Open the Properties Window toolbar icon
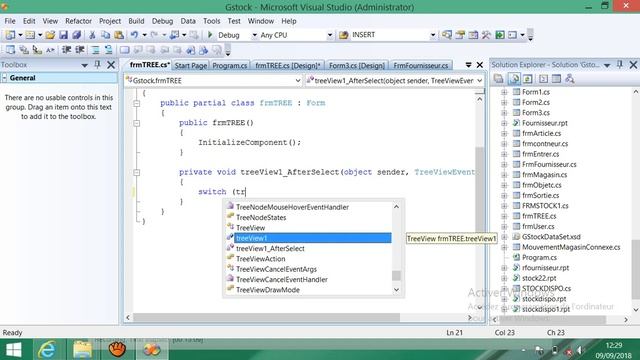Screen dimensions: 640x360 (460, 35)
